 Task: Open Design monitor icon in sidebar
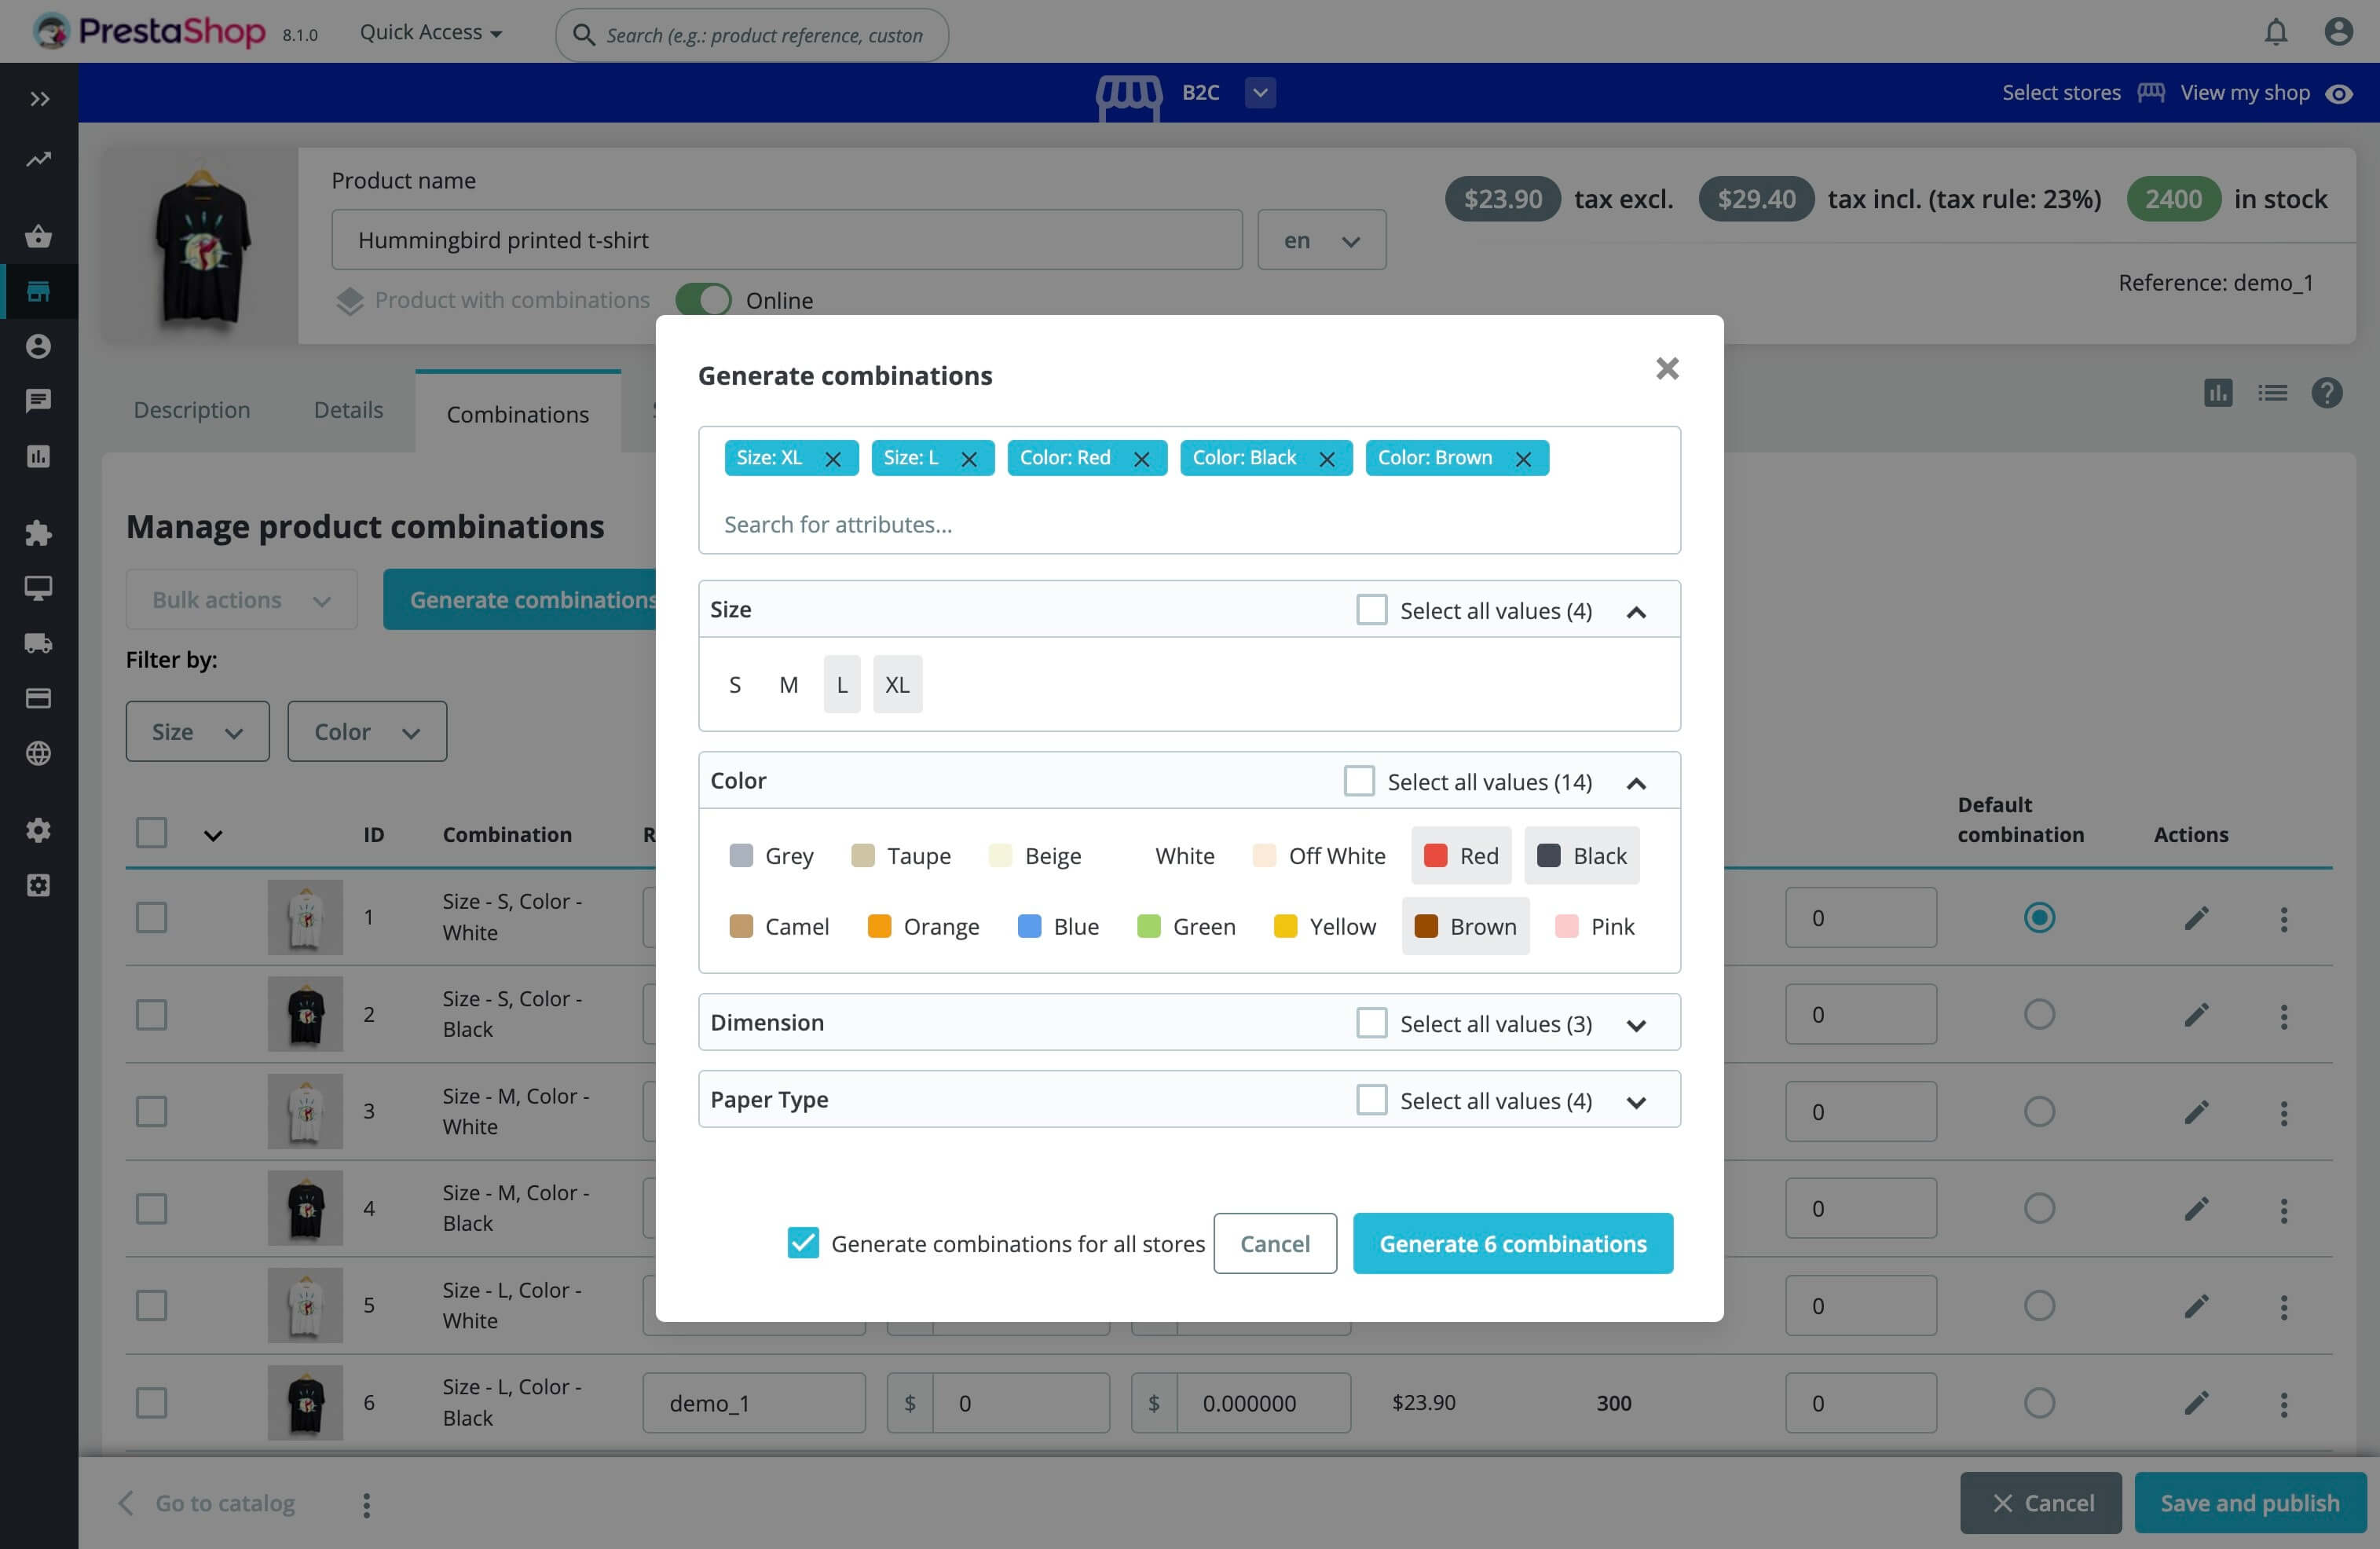point(39,588)
